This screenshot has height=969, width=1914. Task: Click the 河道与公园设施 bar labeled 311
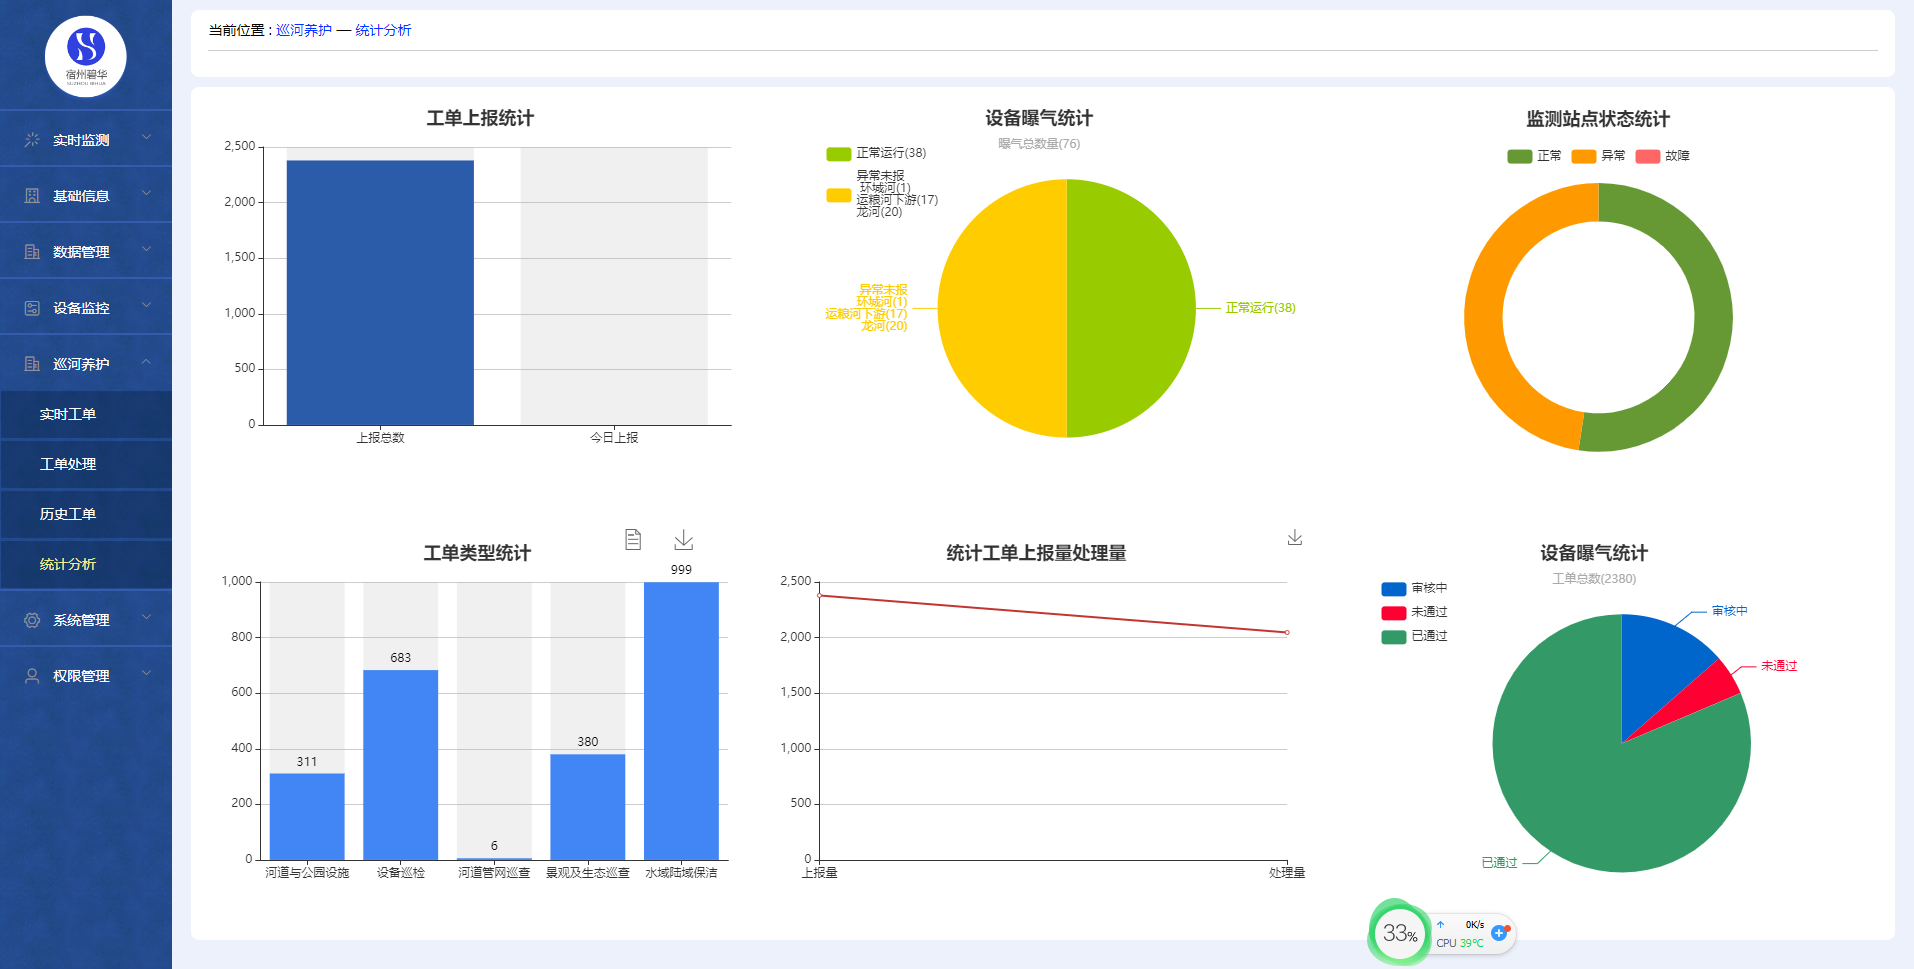click(307, 816)
